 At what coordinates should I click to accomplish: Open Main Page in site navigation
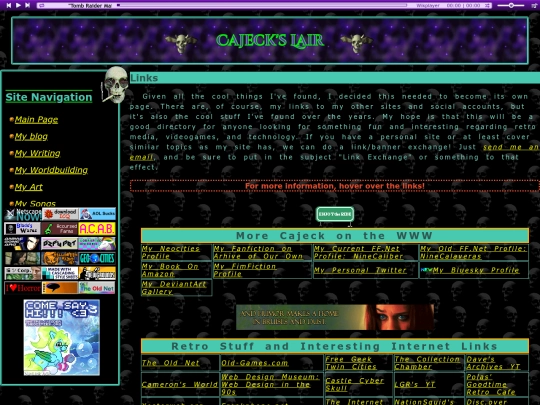pos(36,120)
